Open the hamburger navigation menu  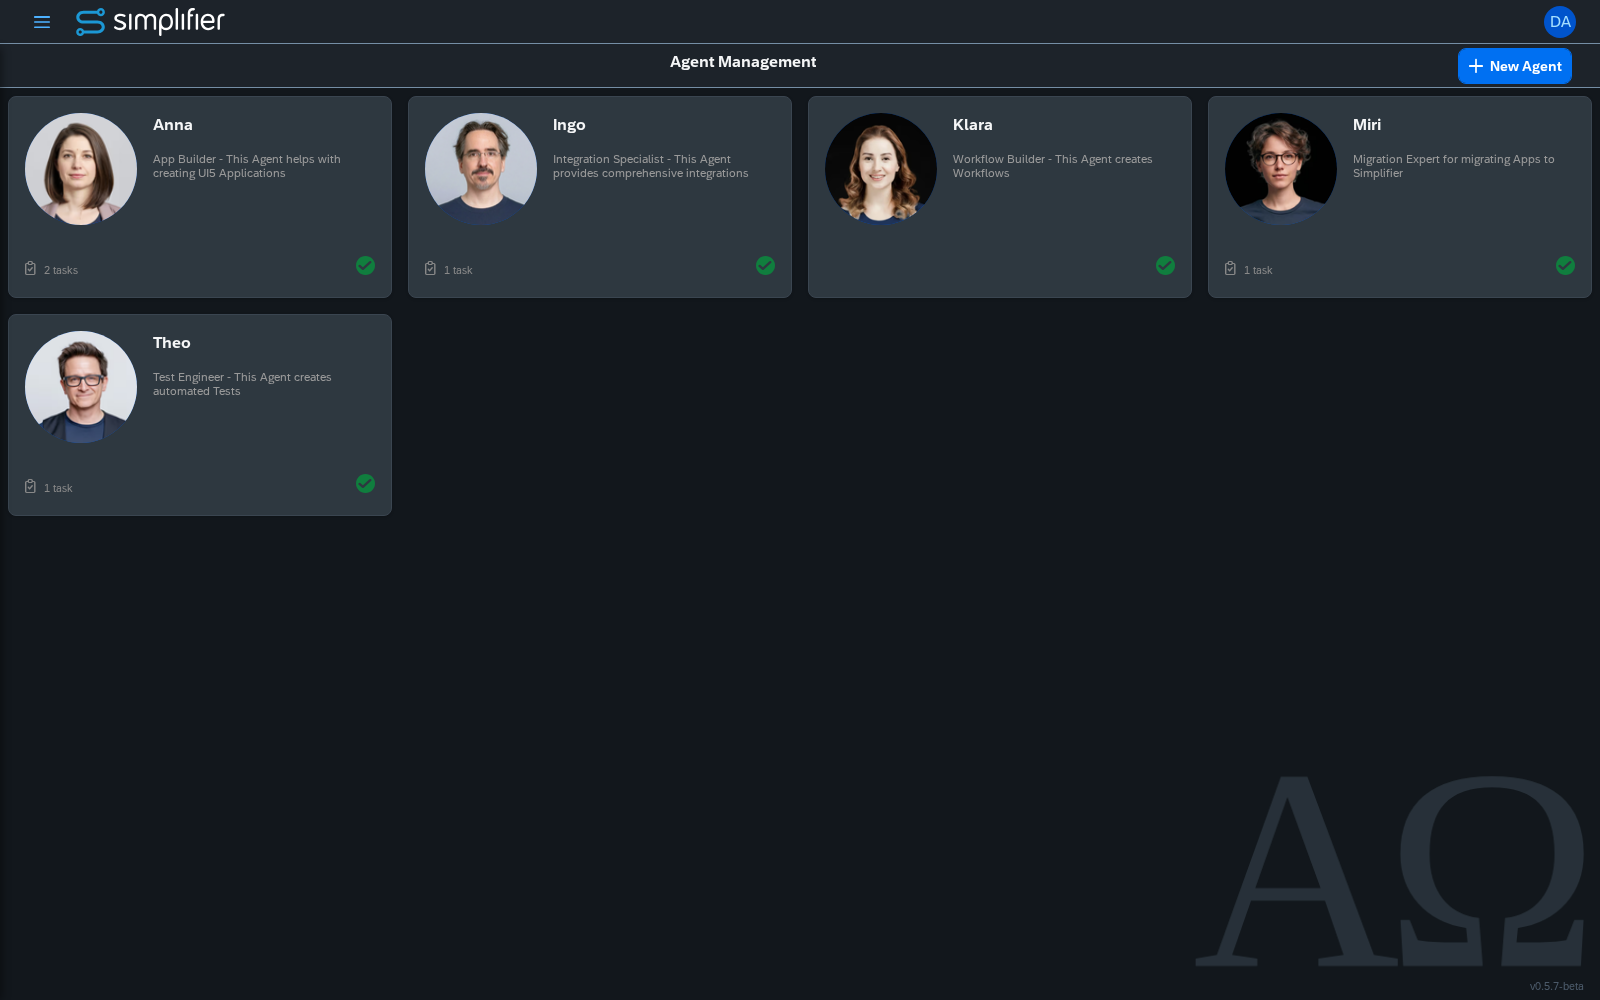coord(42,22)
